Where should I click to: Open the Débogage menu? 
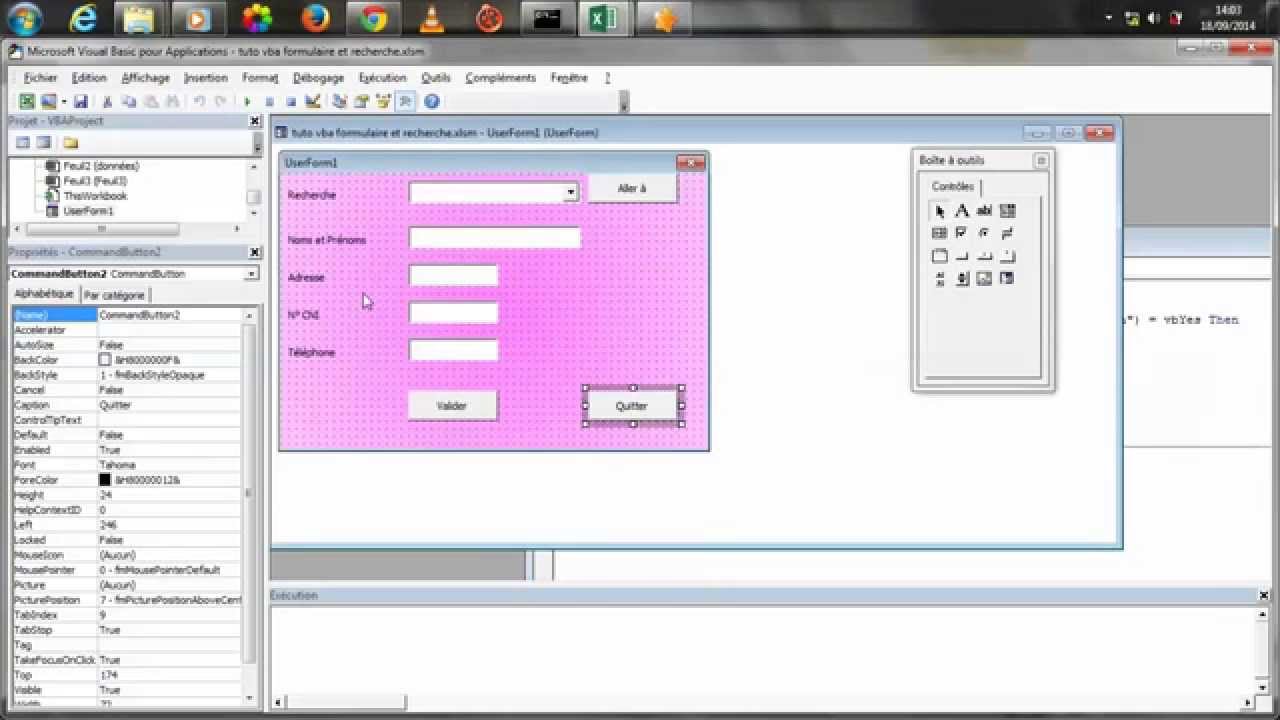click(x=318, y=78)
